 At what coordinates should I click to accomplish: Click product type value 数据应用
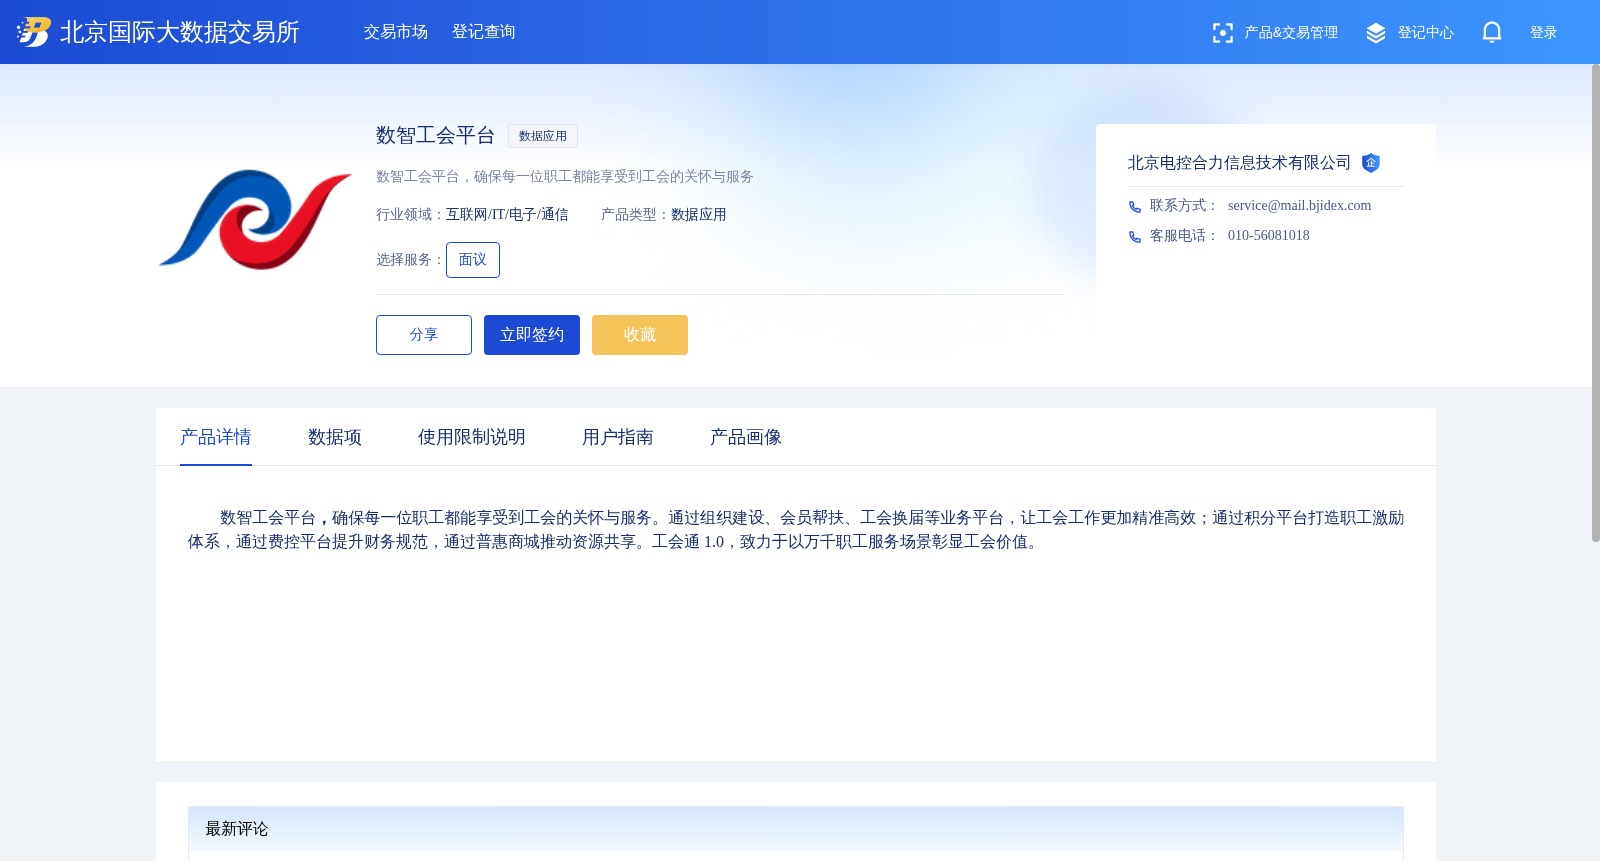tap(699, 215)
